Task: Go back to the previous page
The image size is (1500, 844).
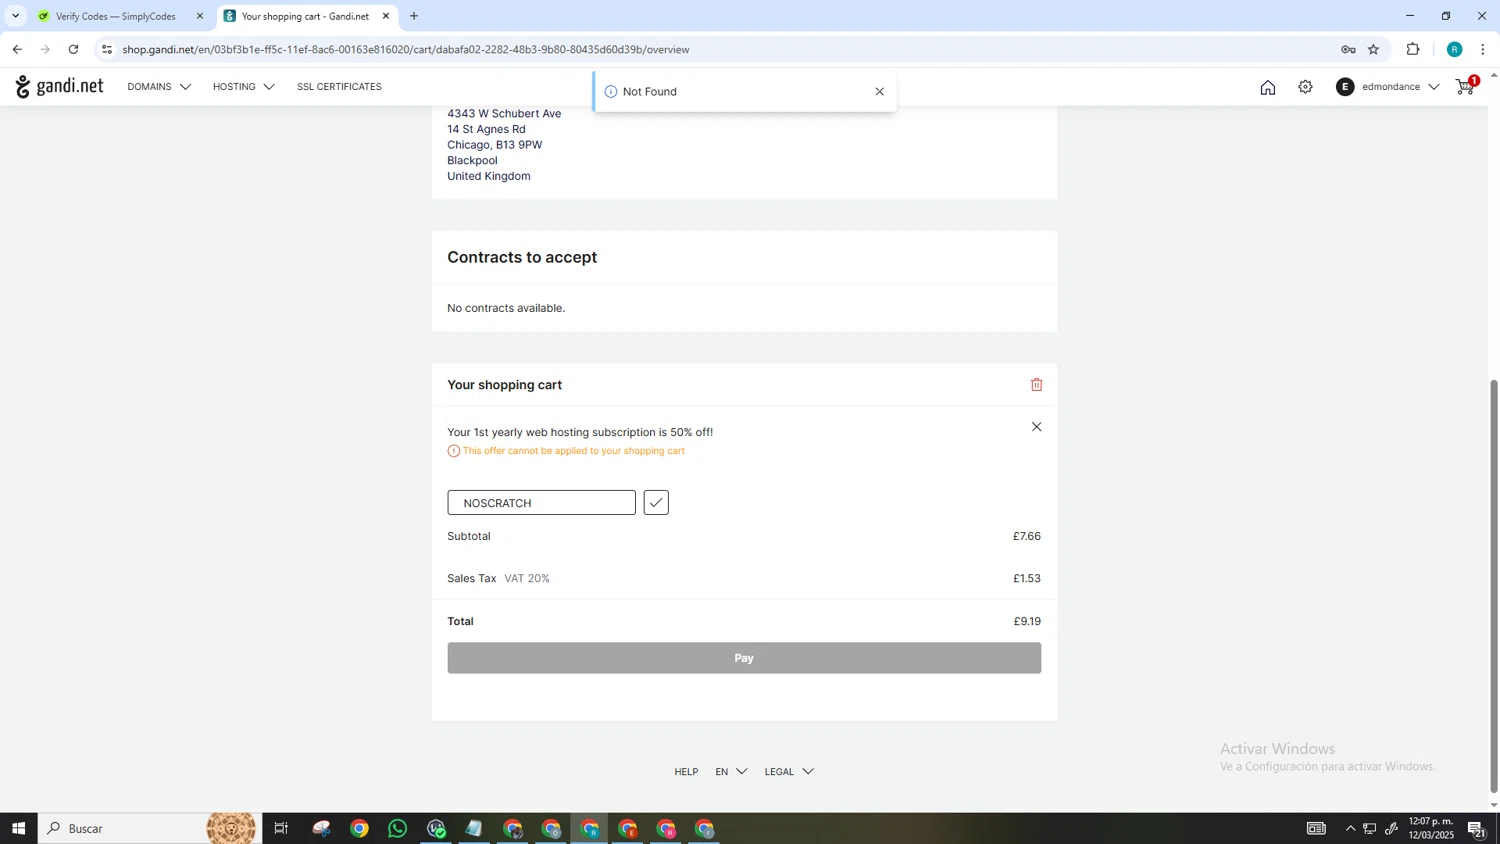Action: point(17,49)
